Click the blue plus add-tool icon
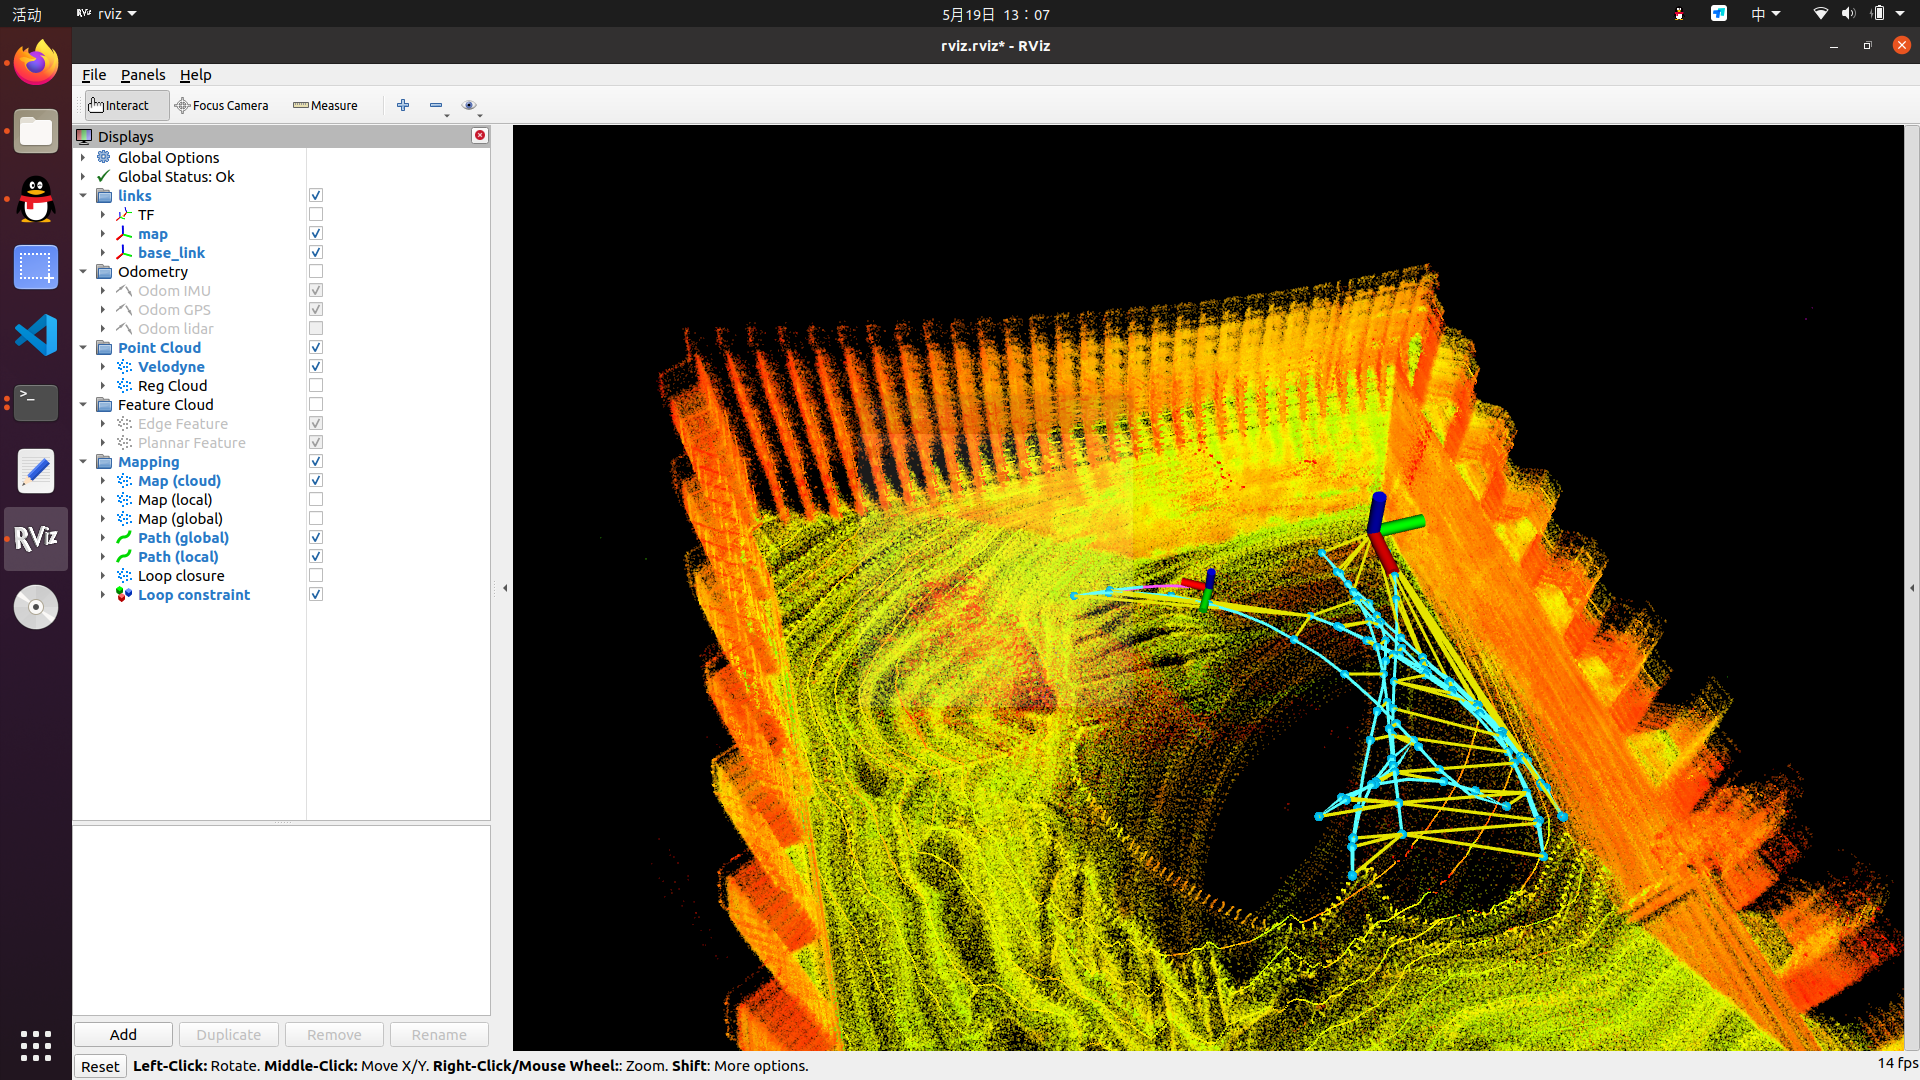The width and height of the screenshot is (1920, 1080). coord(403,105)
